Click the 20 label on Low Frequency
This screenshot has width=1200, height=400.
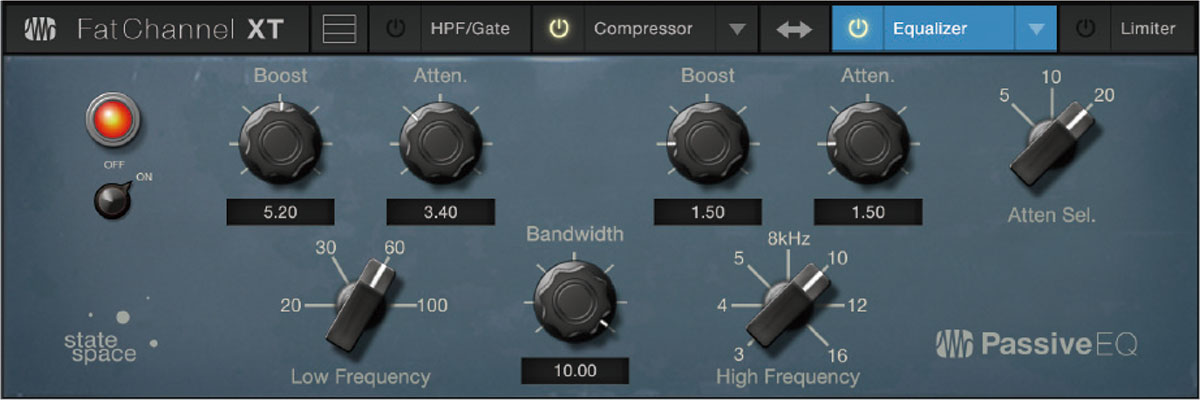click(291, 306)
